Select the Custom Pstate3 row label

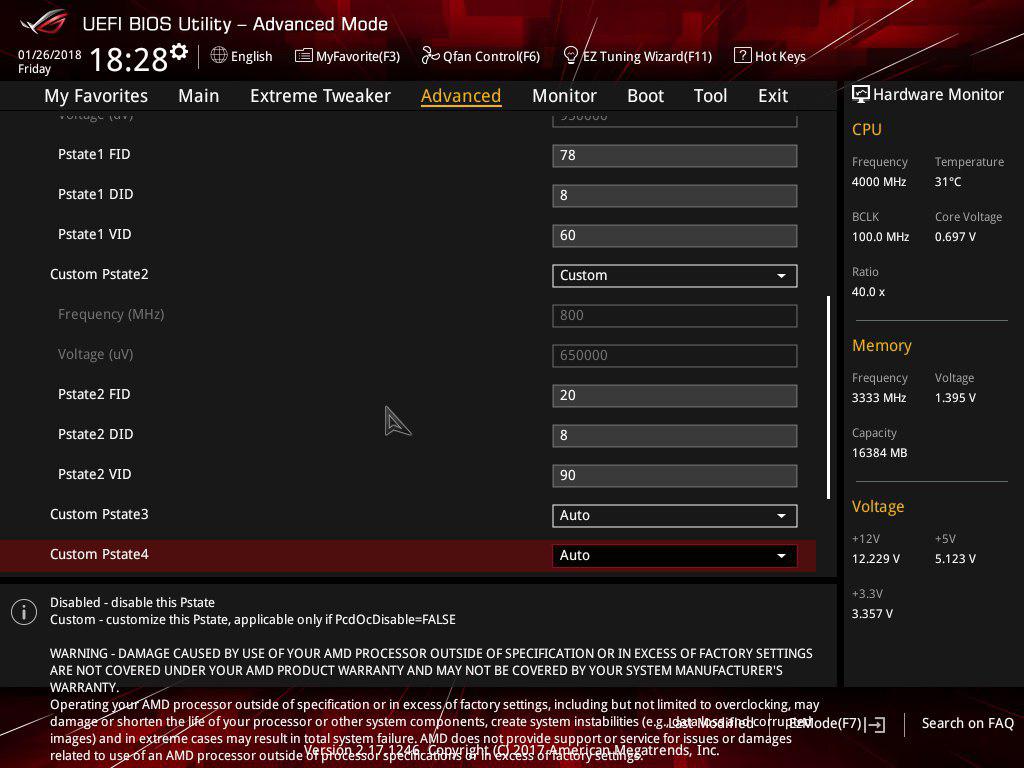coord(99,515)
